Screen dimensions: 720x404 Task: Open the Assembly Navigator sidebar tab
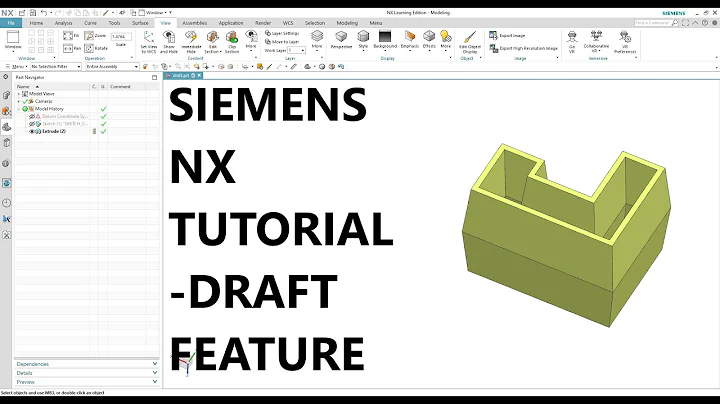click(x=6, y=95)
